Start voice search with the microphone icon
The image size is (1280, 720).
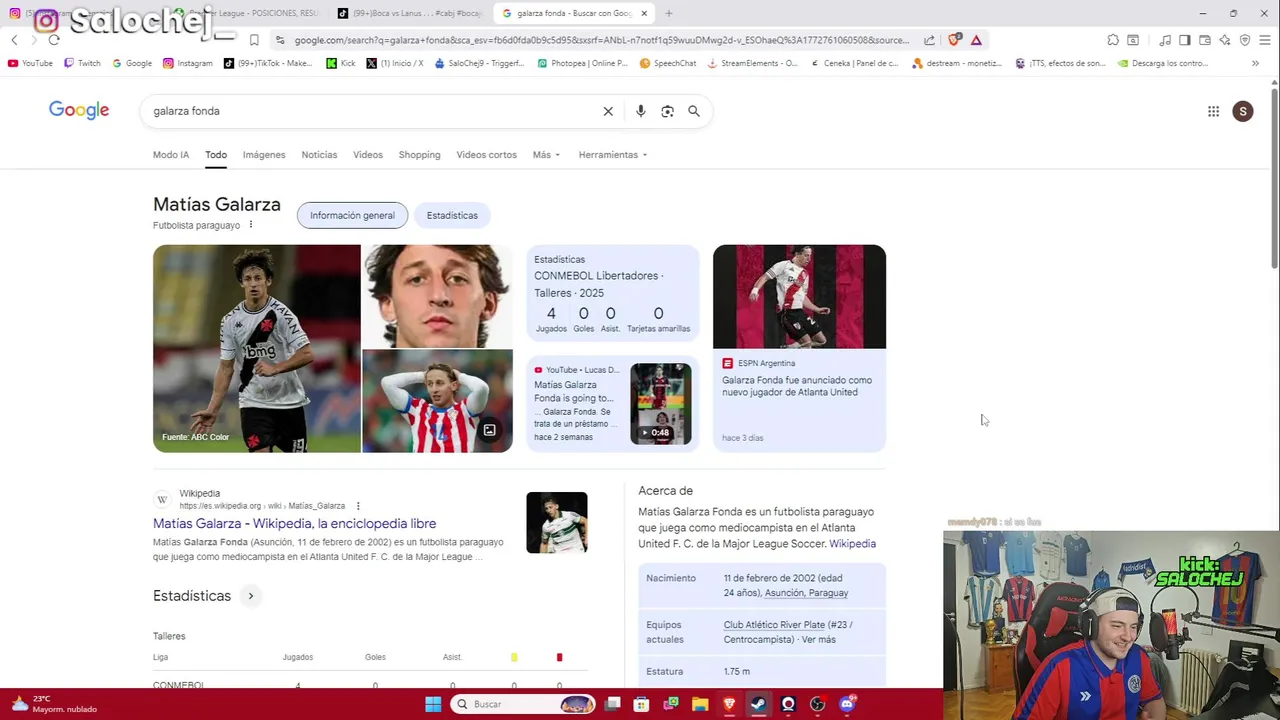pyautogui.click(x=640, y=111)
